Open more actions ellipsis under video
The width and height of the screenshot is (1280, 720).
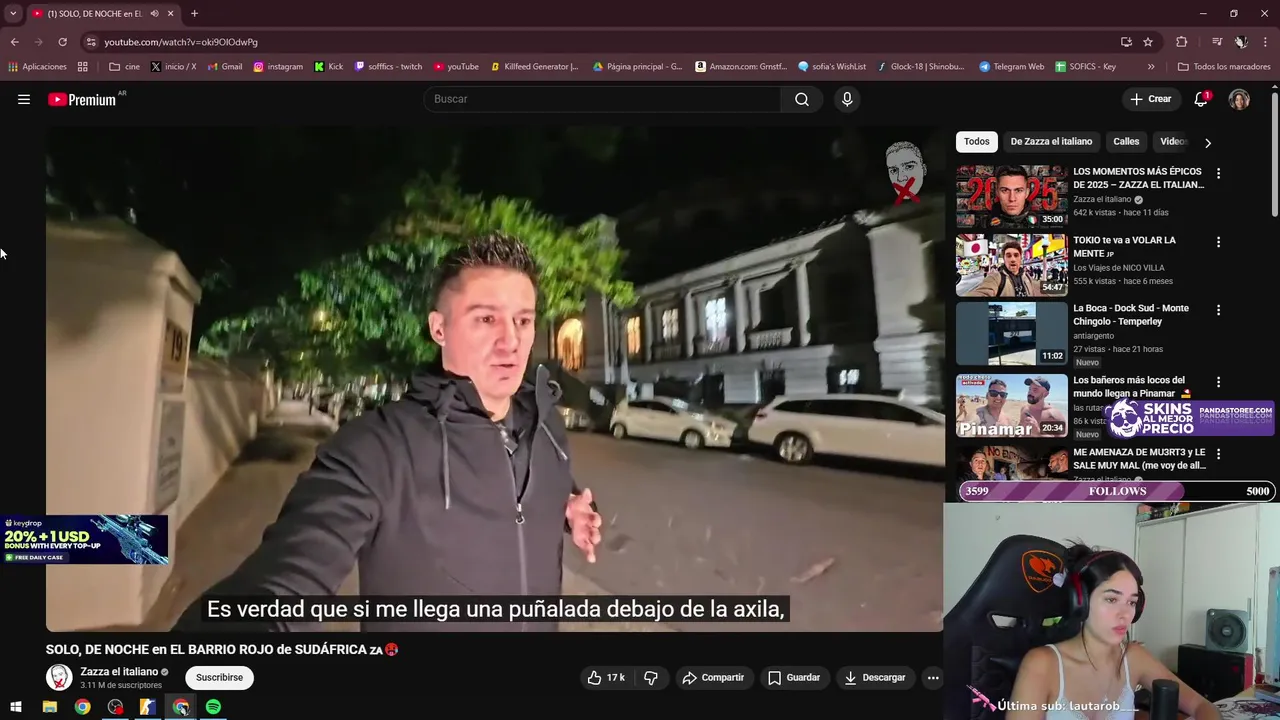click(933, 677)
